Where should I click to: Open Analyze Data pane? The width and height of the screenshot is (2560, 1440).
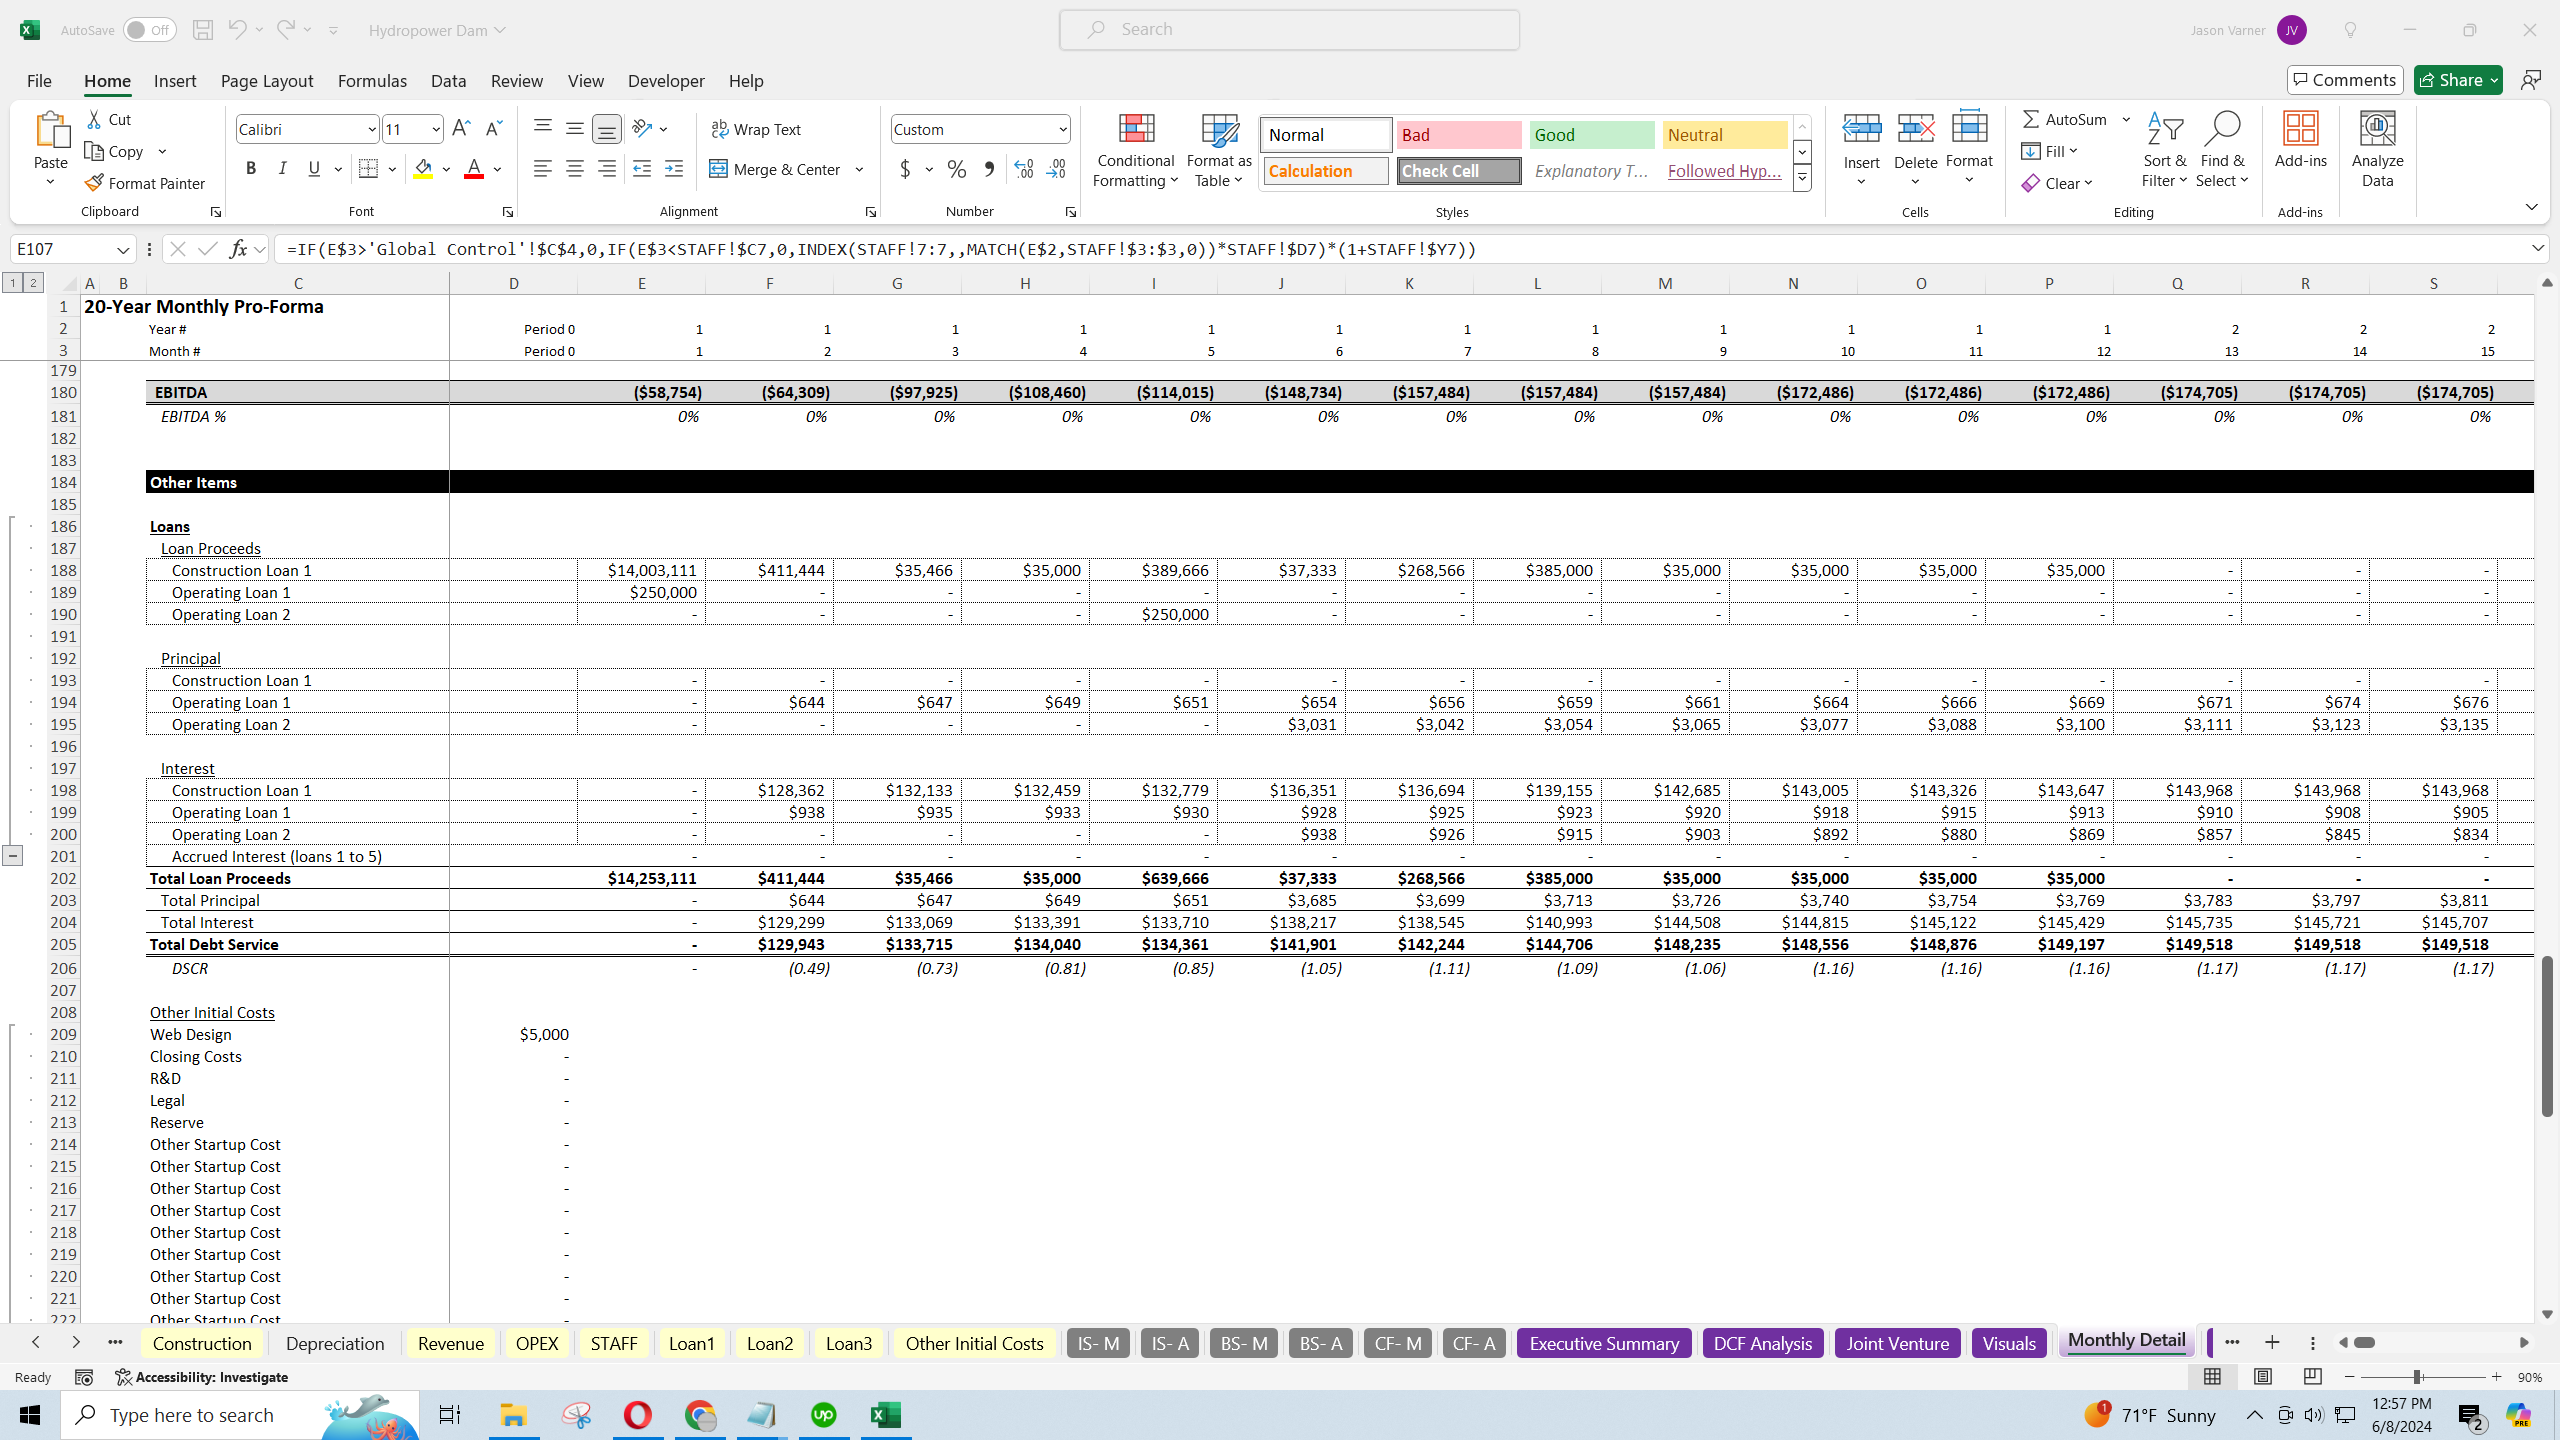tap(2377, 150)
